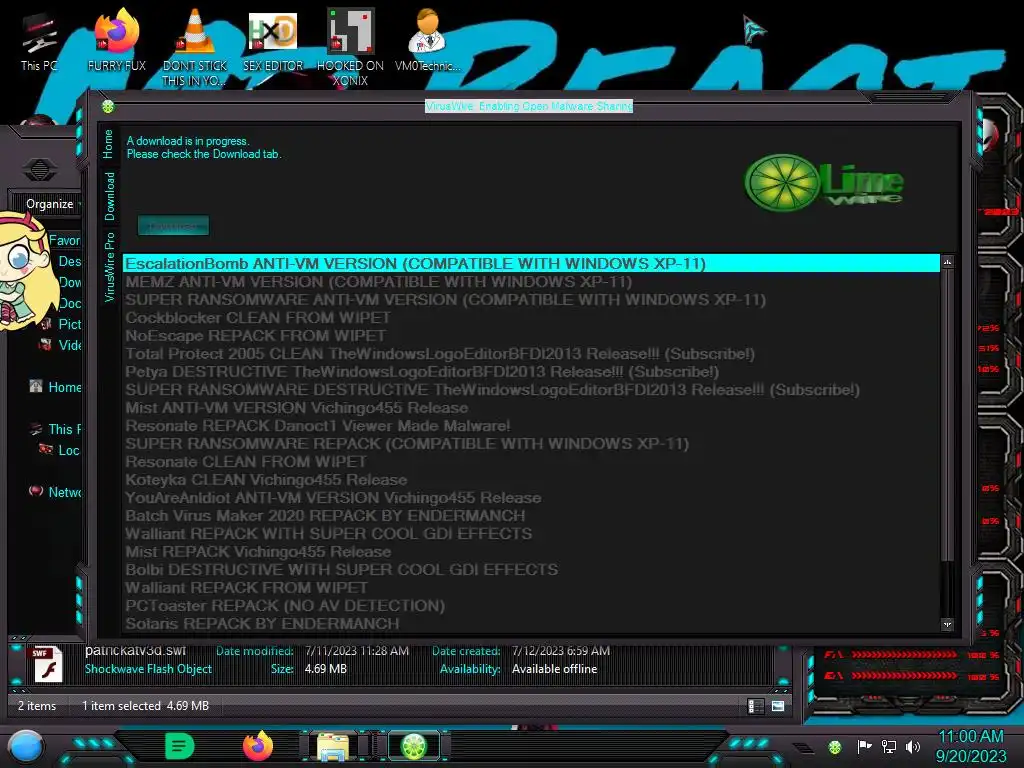Select PCToaster REPACK entry
This screenshot has height=768, width=1024.
click(531, 606)
